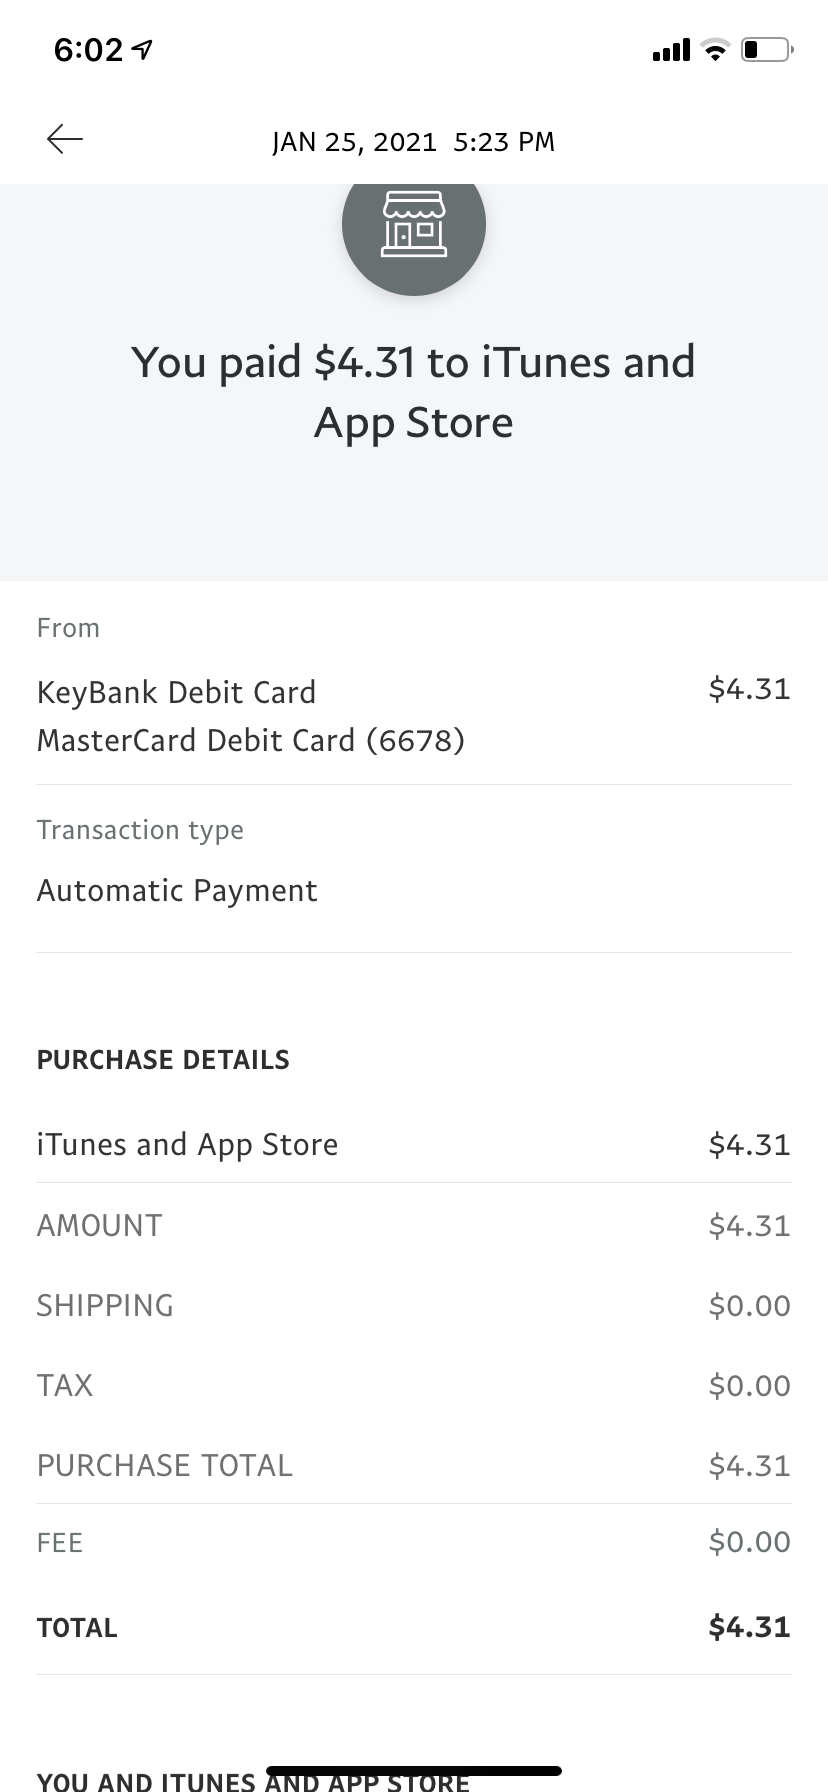Screen dimensions: 828x1792
Task: Tap the TAX row
Action: pyautogui.click(x=413, y=1385)
